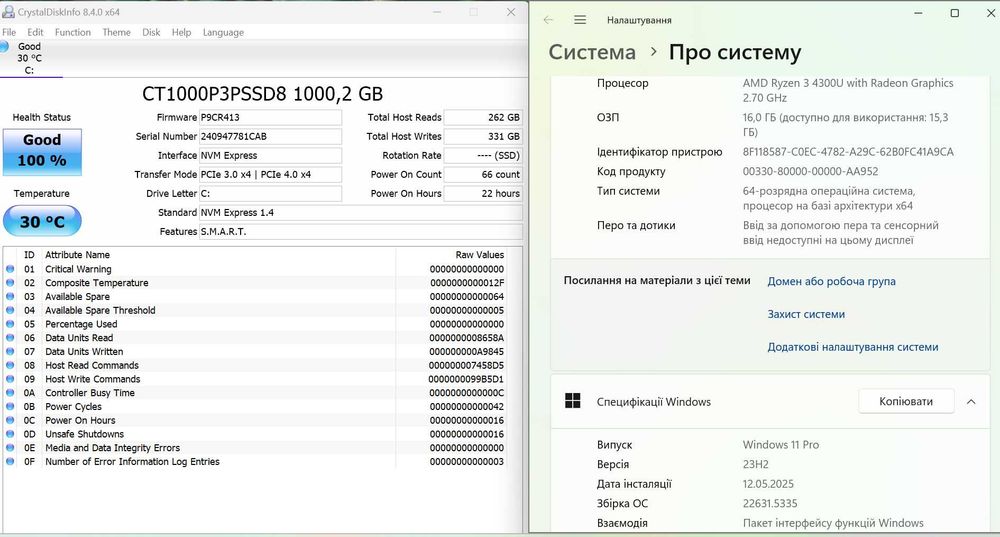
Task: Maximize the Settings window
Action: point(955,13)
